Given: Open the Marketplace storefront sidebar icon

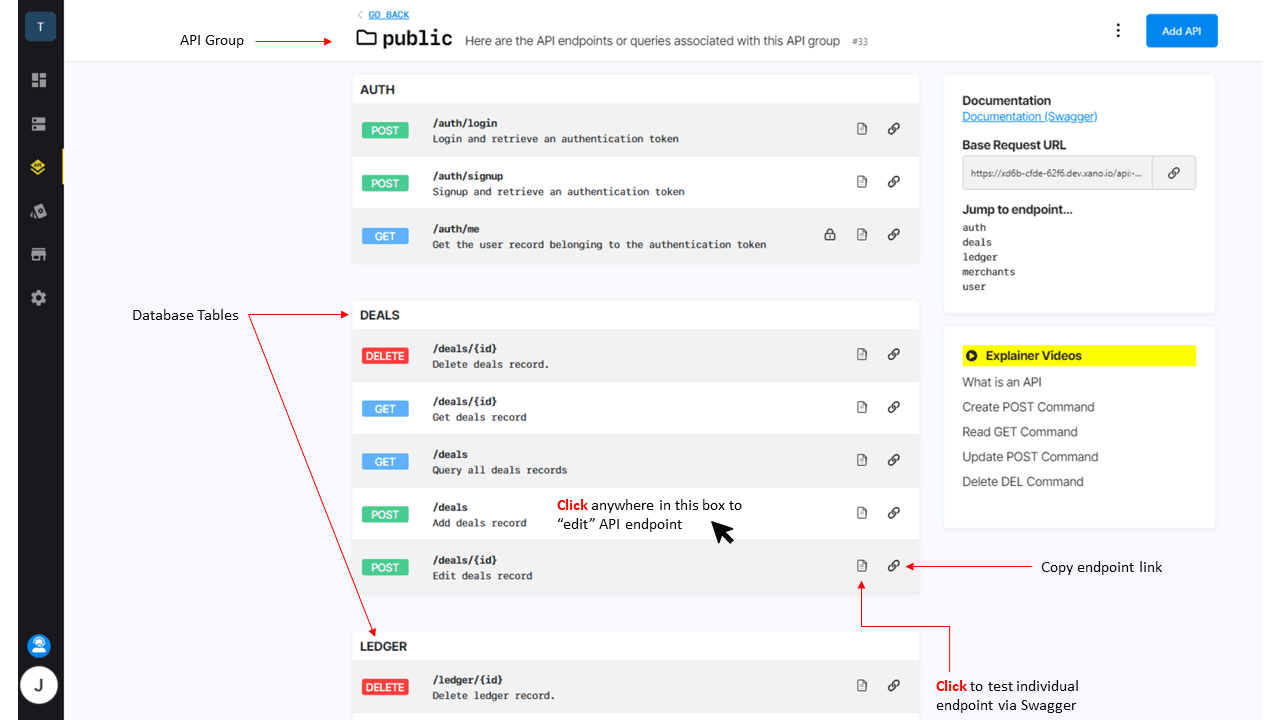Looking at the screenshot, I should point(39,254).
